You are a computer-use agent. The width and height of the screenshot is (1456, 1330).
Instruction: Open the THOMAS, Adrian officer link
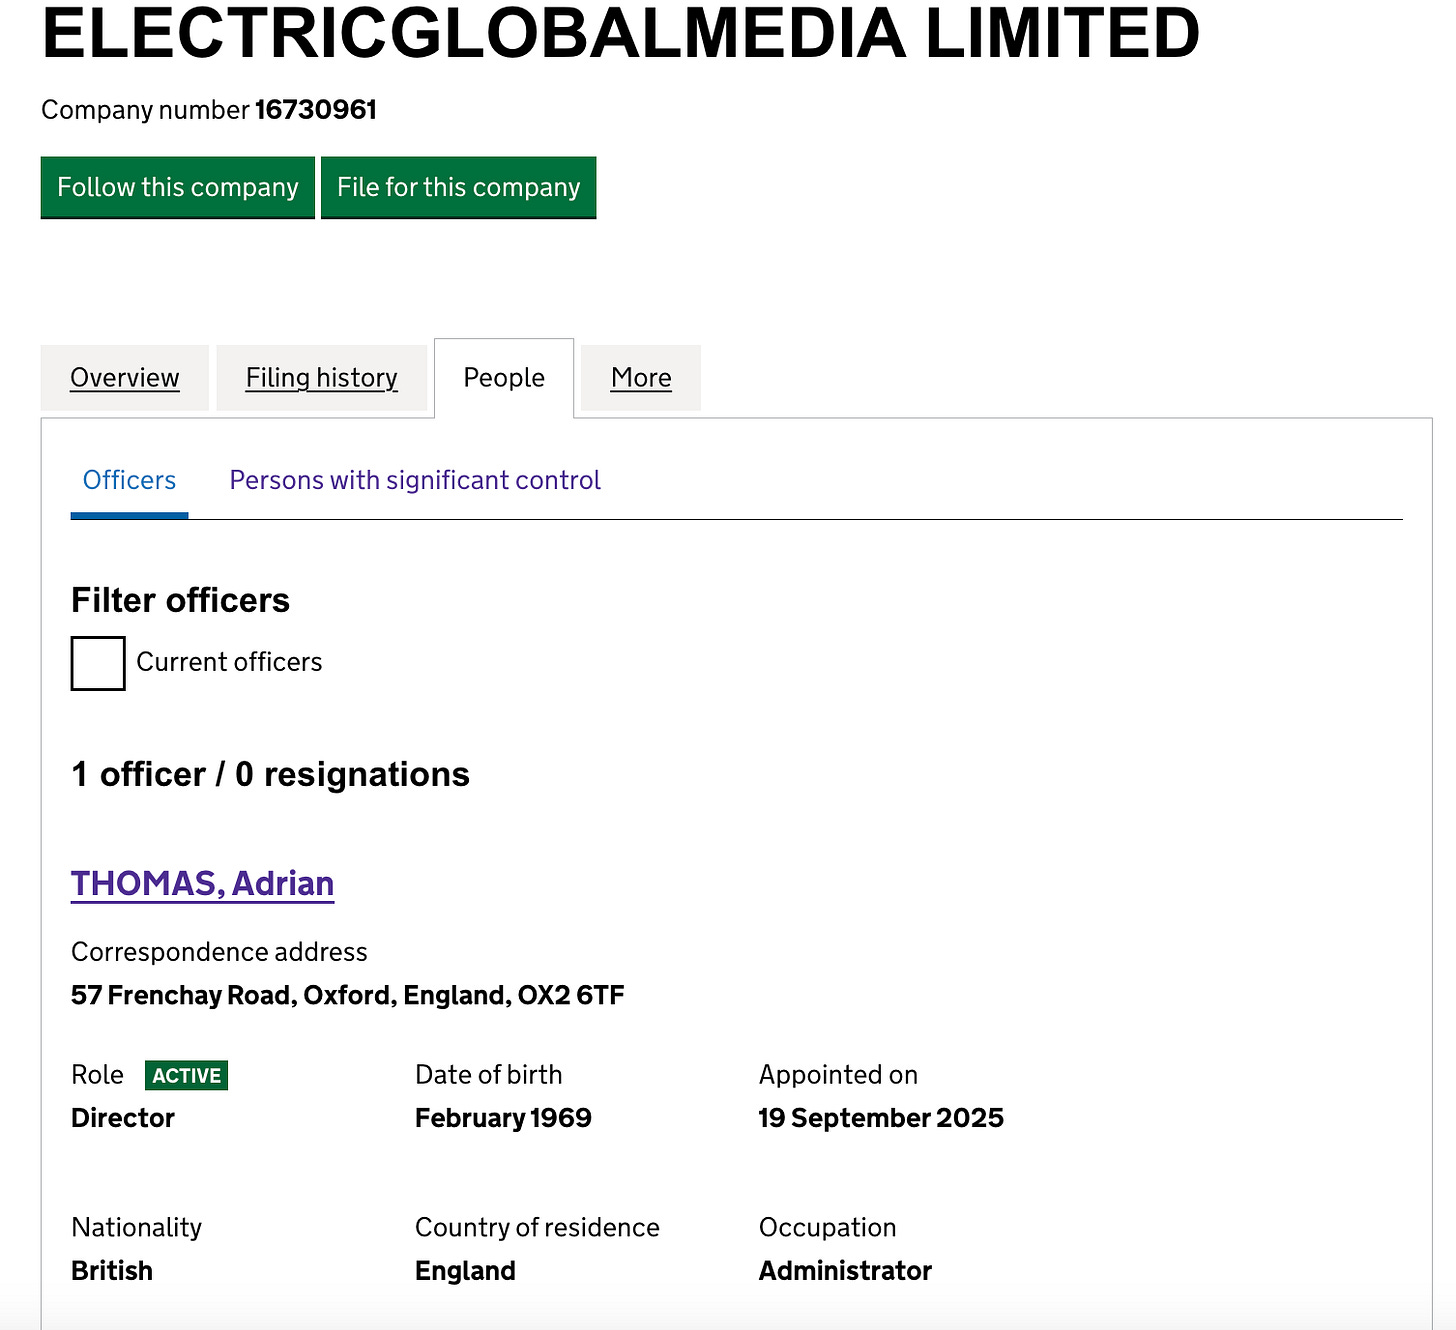click(x=202, y=884)
